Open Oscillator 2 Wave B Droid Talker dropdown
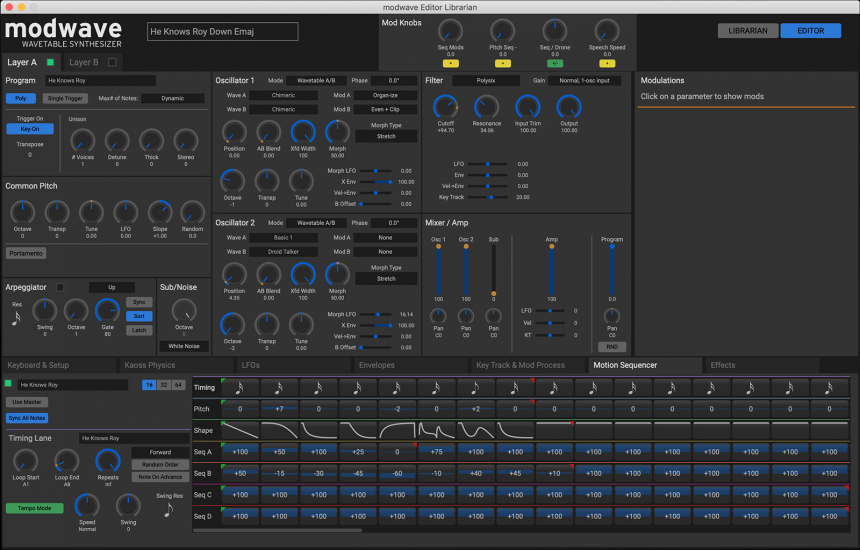The height and width of the screenshot is (550, 860). coord(284,252)
